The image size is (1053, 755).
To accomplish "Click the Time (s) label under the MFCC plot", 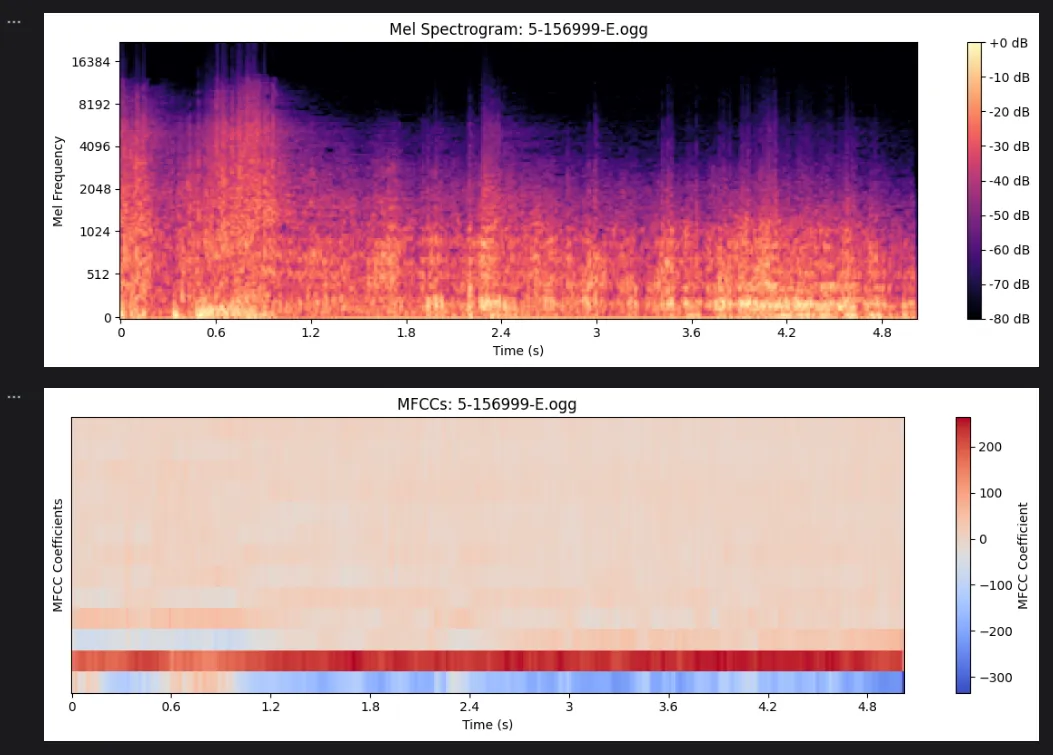I will (487, 725).
